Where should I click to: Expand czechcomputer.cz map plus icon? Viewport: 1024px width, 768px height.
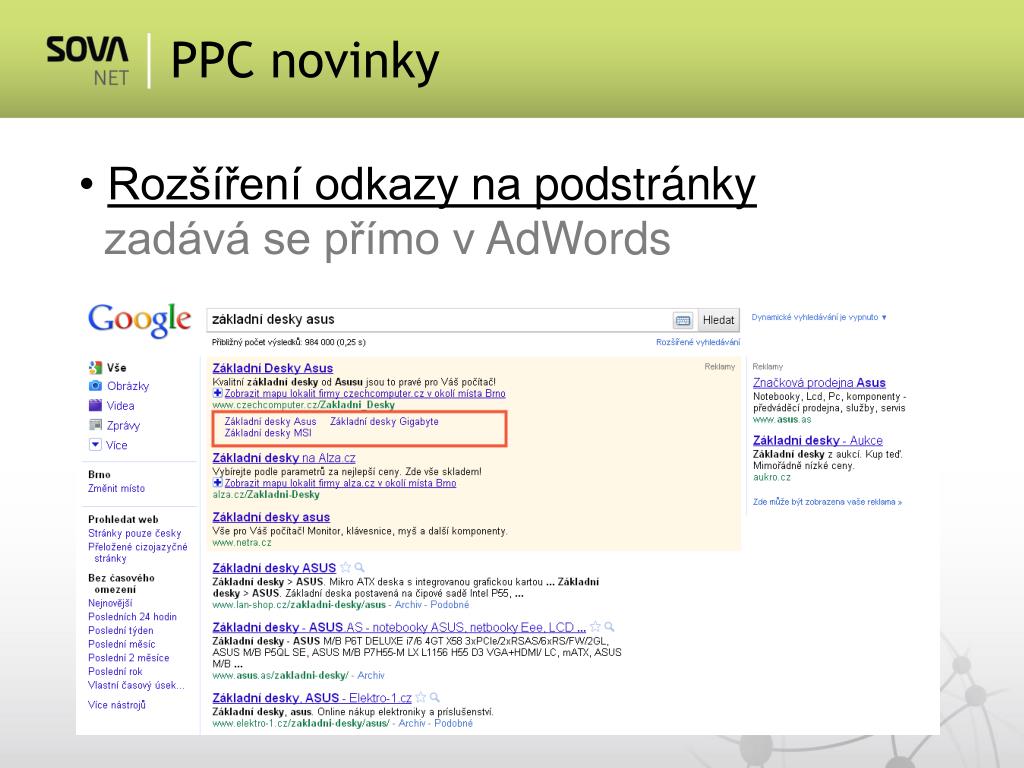tap(217, 393)
